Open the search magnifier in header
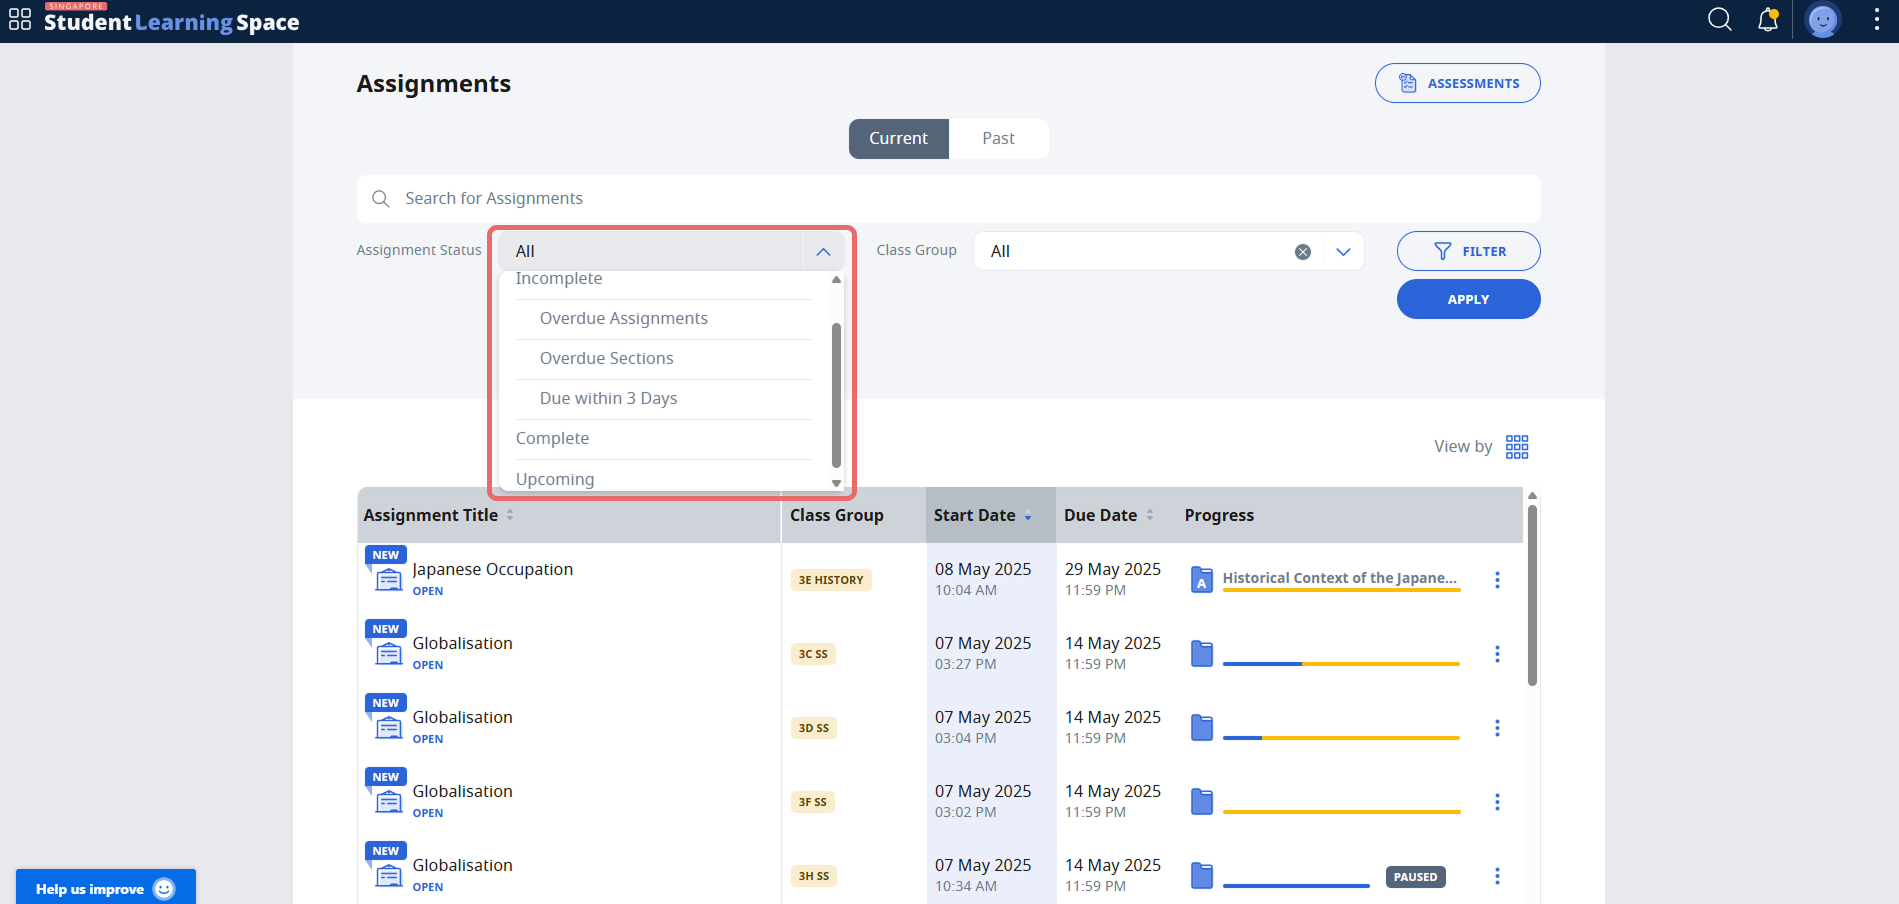The height and width of the screenshot is (904, 1899). [1719, 20]
